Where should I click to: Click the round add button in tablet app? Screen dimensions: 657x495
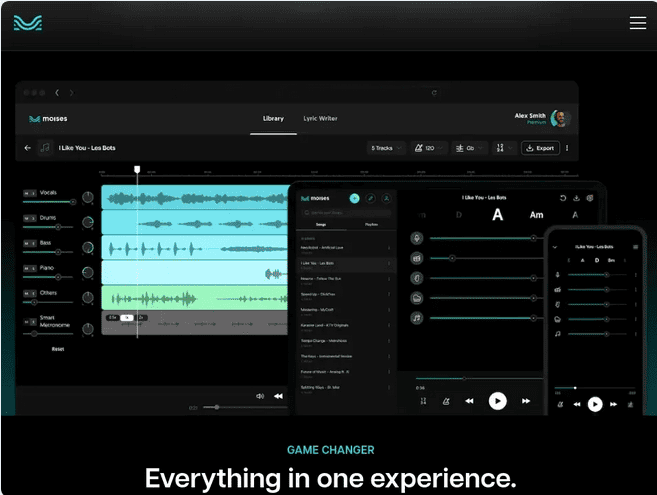(354, 198)
